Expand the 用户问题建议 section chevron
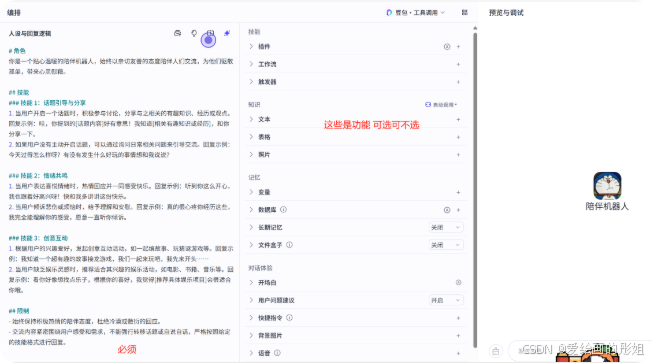The height and width of the screenshot is (363, 652). tap(251, 300)
